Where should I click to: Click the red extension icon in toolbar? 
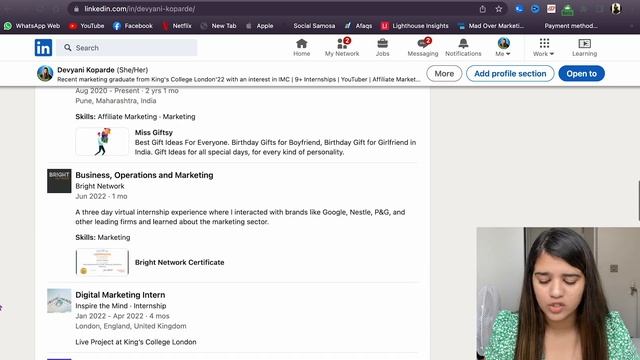[x=551, y=9]
